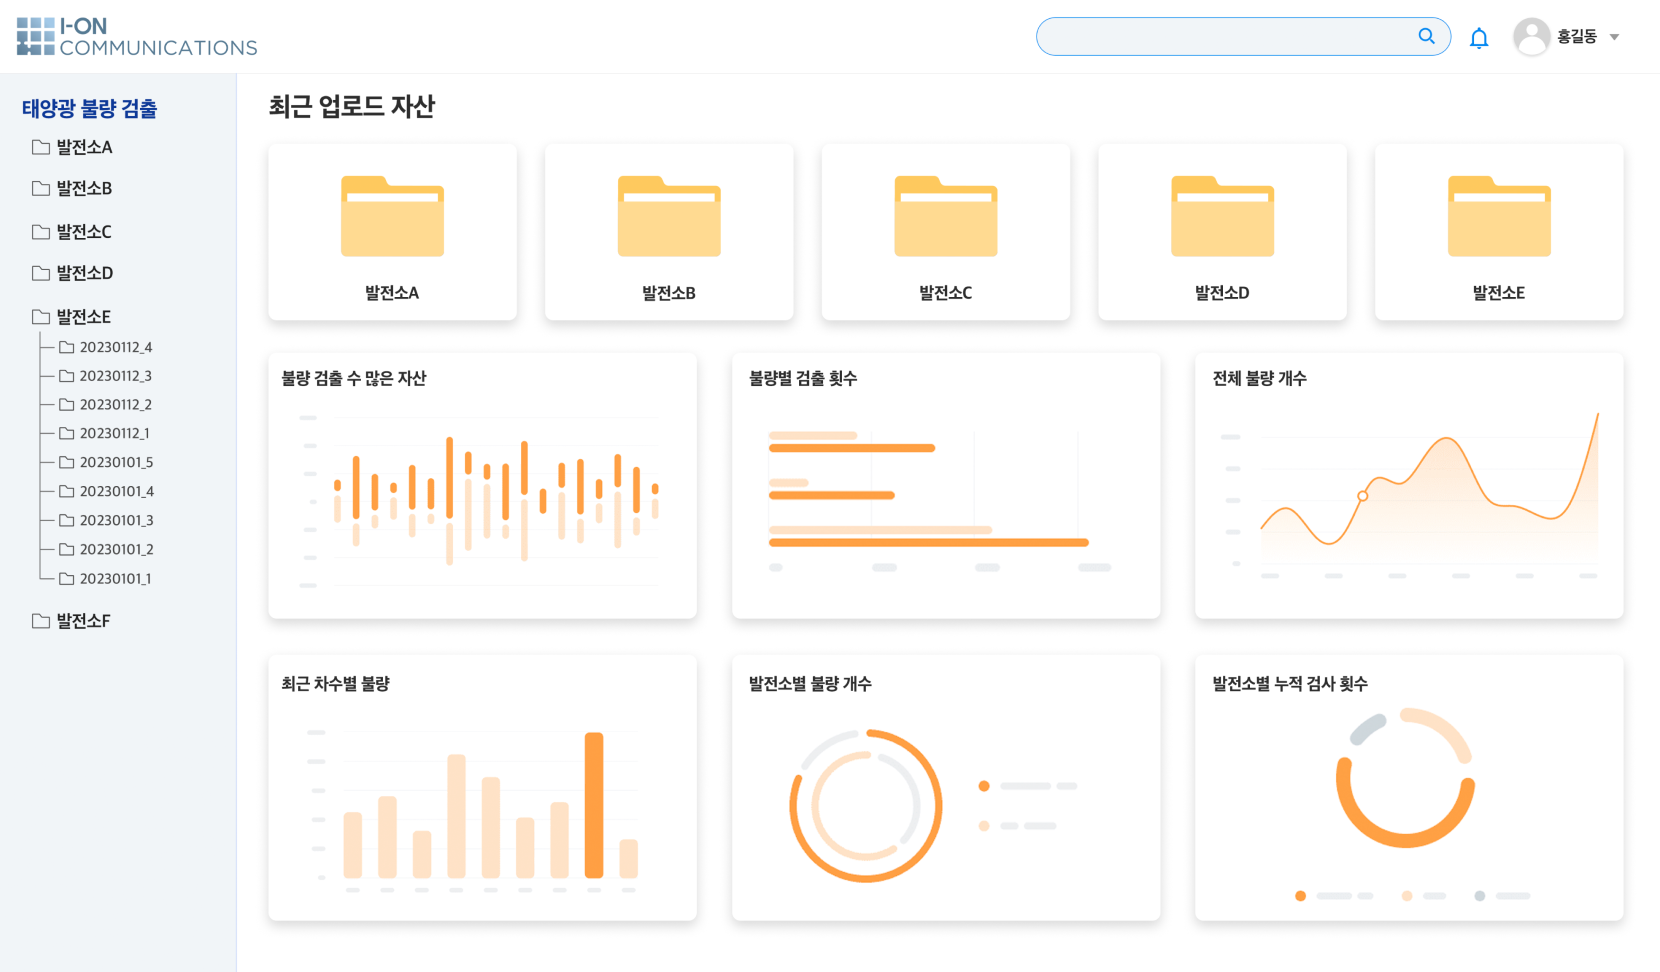The image size is (1660, 972).
Task: Click the gray legend dot in 발전소별 누적 검사 횟수
Action: tap(1480, 896)
